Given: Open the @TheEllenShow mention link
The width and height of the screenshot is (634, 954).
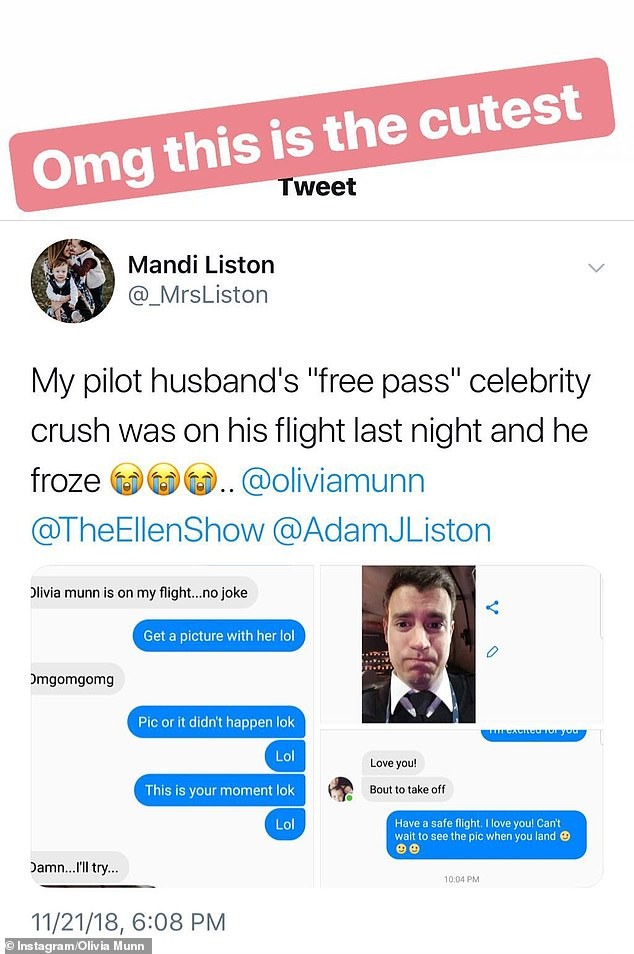Looking at the screenshot, I should (x=147, y=530).
